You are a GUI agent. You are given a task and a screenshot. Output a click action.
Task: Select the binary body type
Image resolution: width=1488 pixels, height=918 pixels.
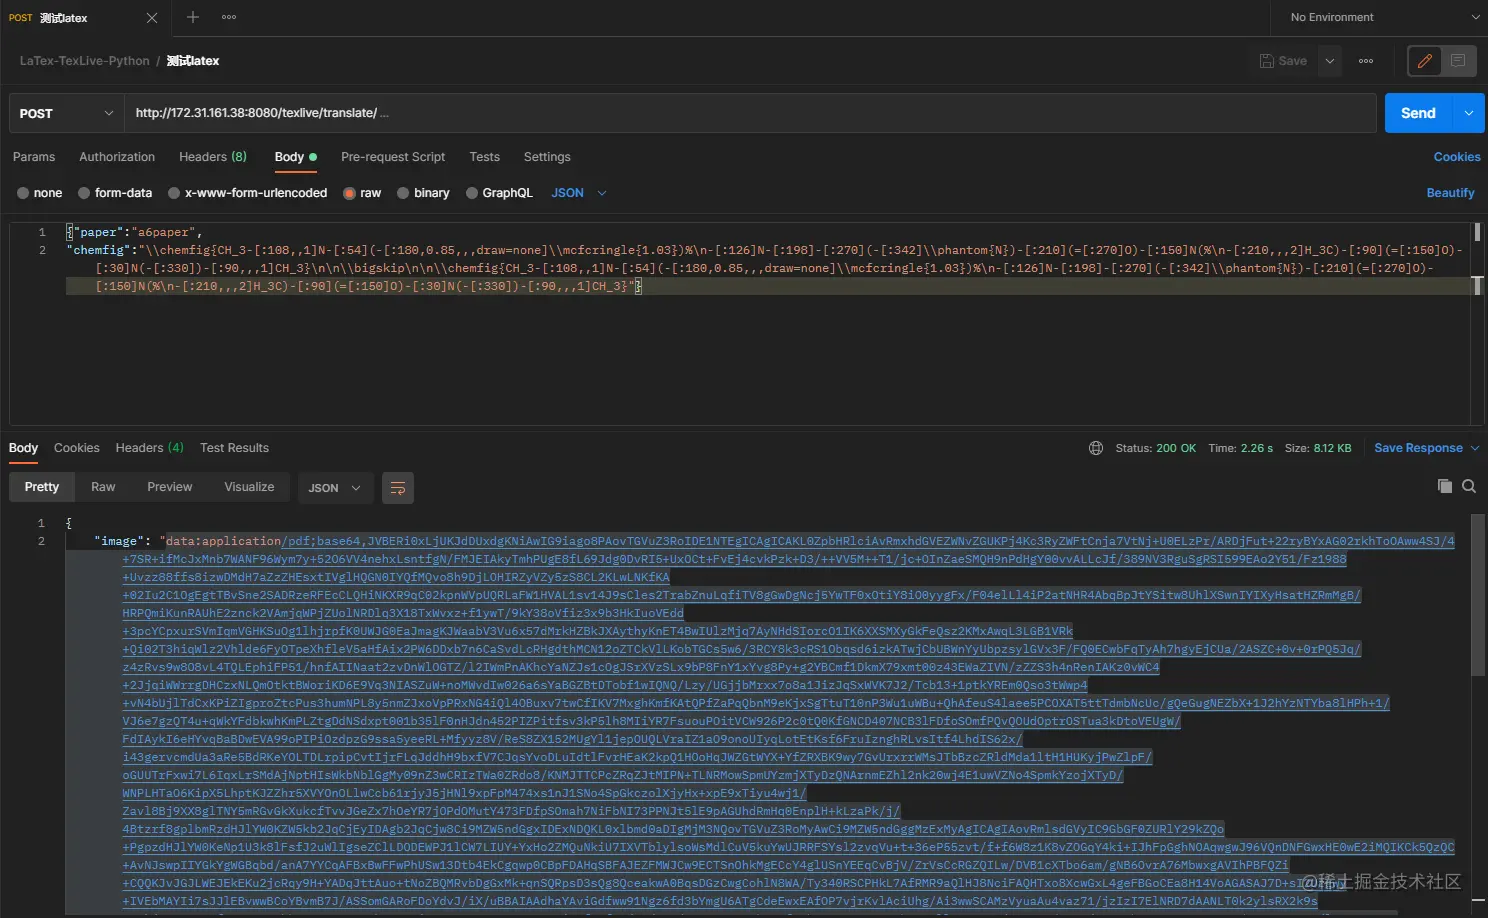(423, 193)
